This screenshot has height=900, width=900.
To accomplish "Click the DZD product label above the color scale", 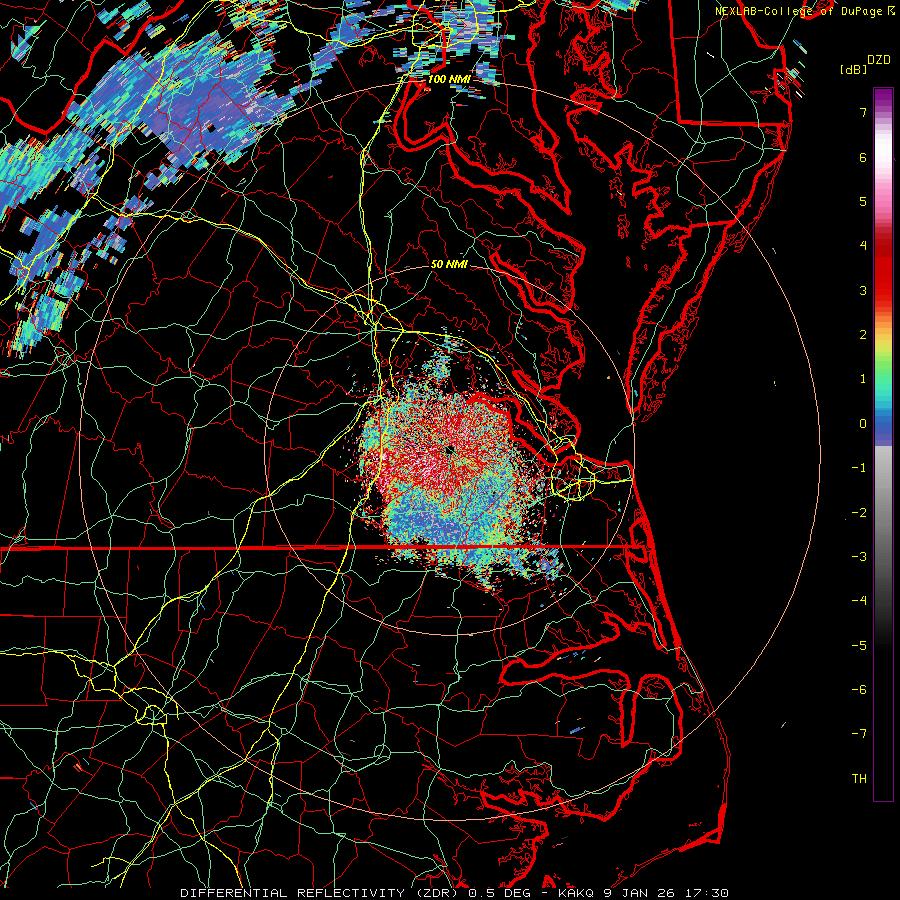I will tap(879, 60).
